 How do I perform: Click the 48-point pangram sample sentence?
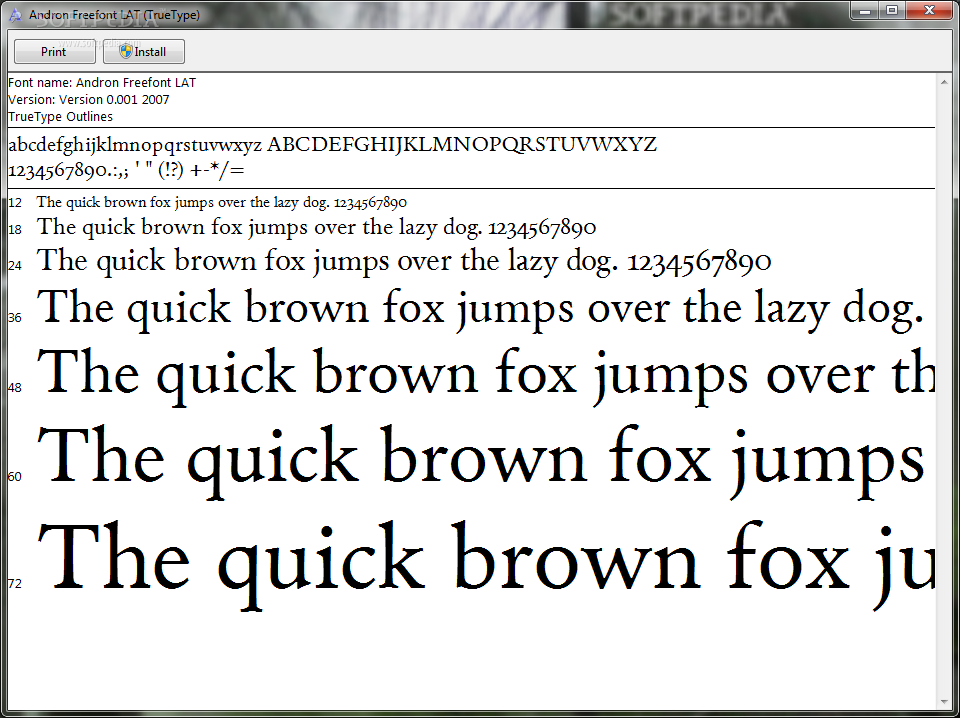tap(486, 376)
